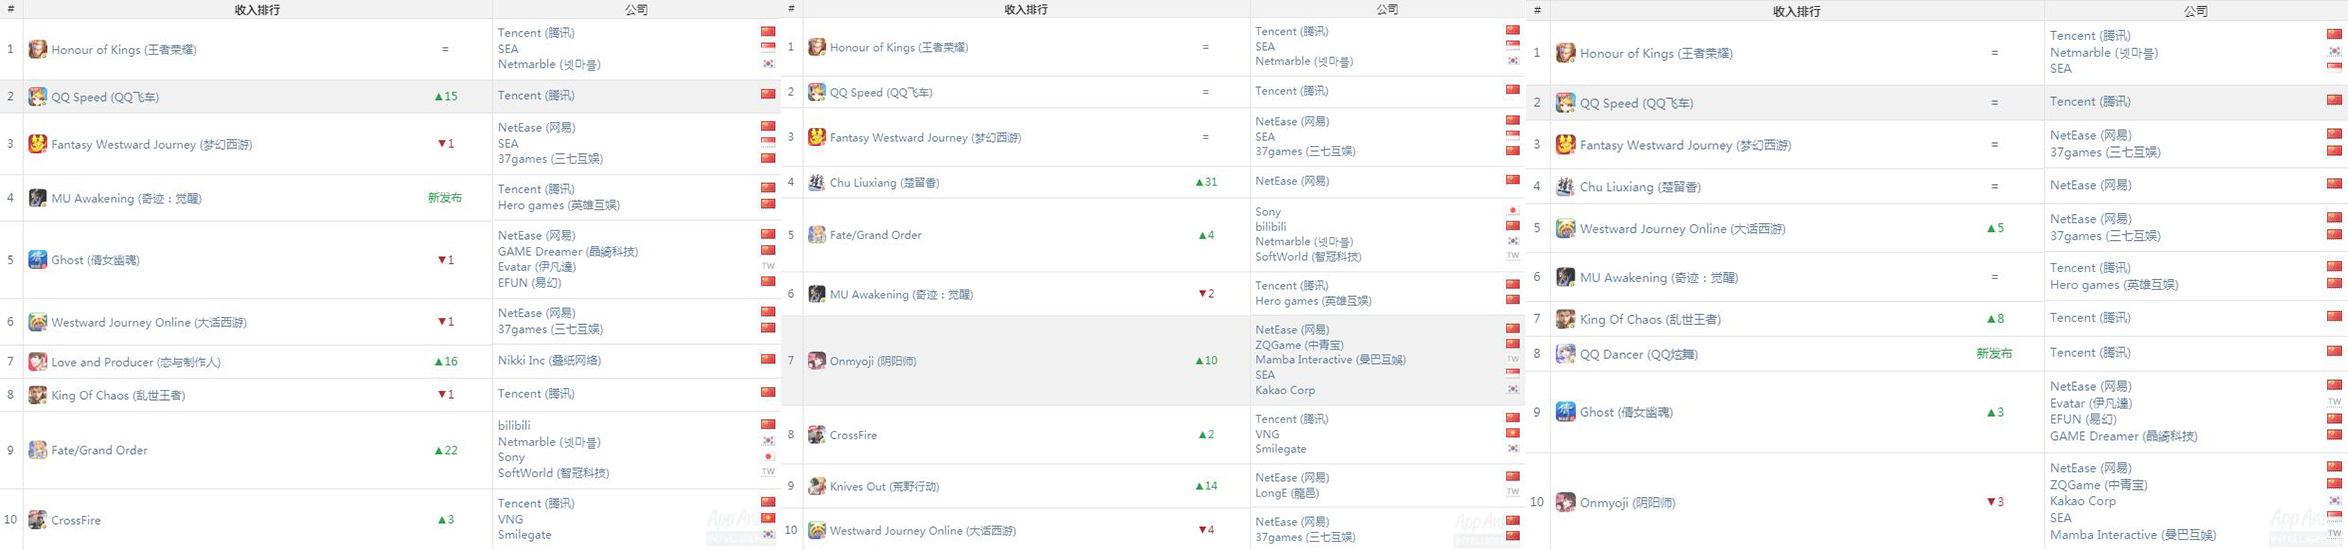Click the QQ Dancer game icon
Screen dimensions: 2348x550
click(1565, 354)
